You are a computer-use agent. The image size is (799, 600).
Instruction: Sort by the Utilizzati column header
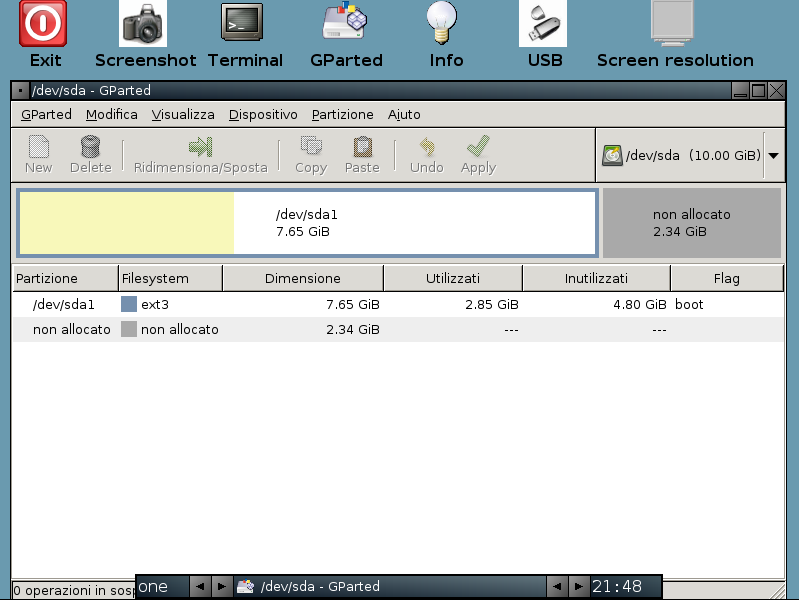tap(453, 278)
